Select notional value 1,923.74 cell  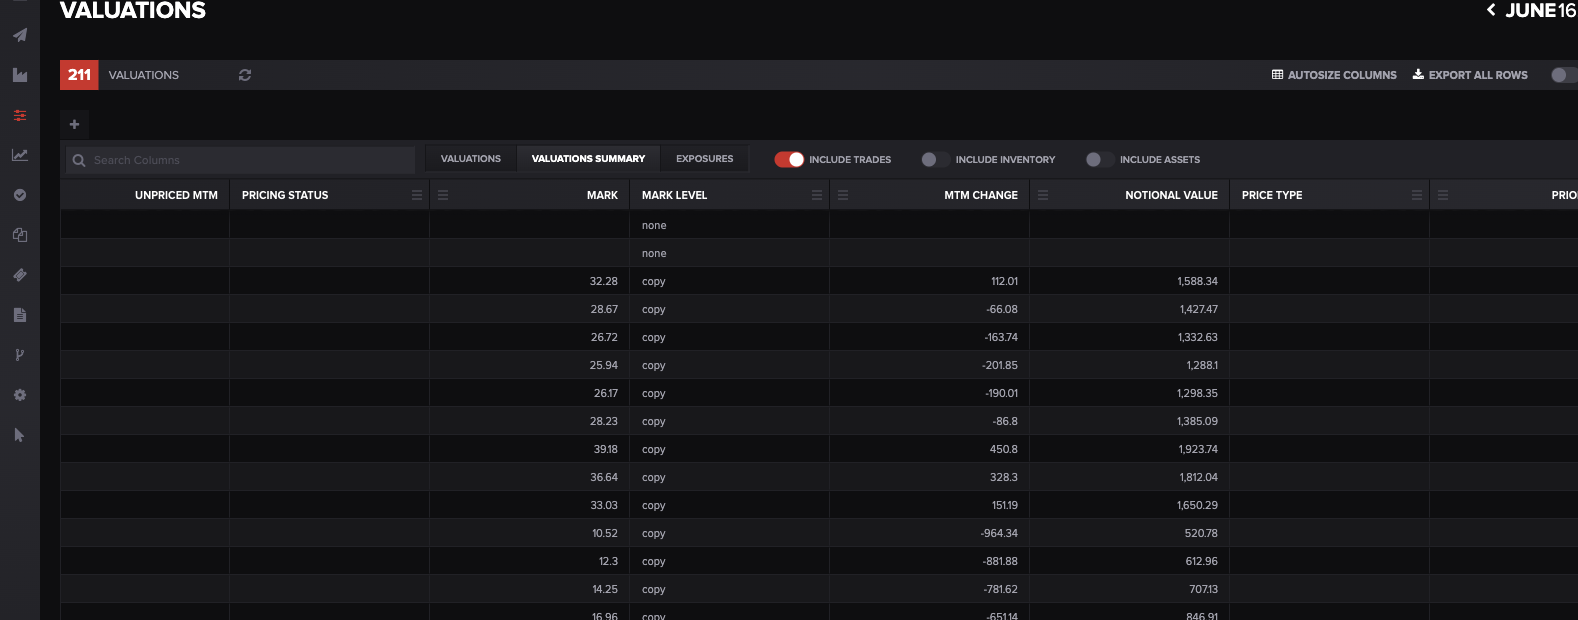coord(1129,449)
